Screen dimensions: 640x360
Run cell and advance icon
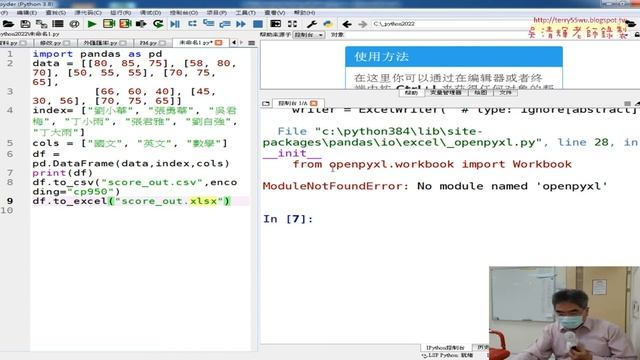tap(125, 24)
